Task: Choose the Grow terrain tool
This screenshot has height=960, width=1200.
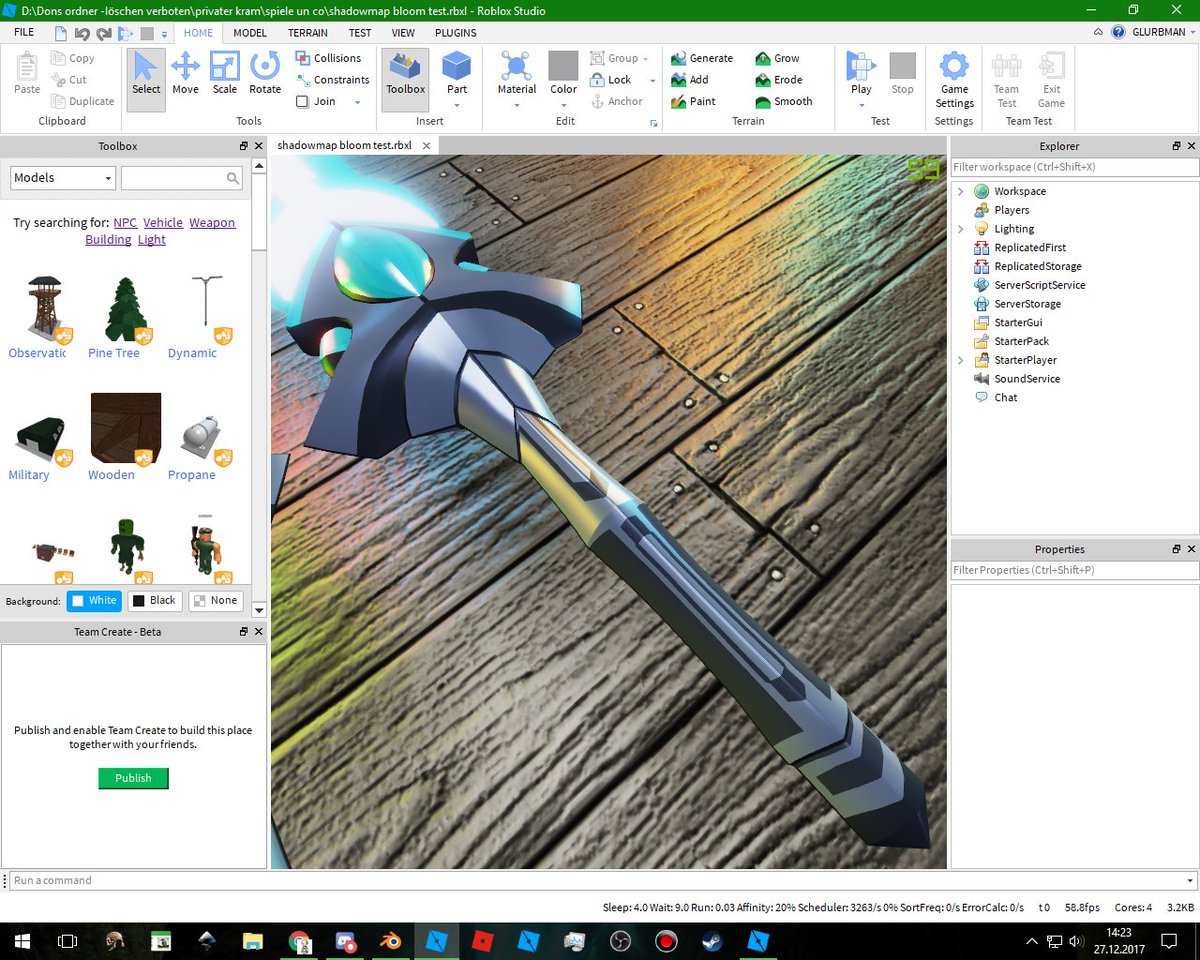Action: coord(777,58)
